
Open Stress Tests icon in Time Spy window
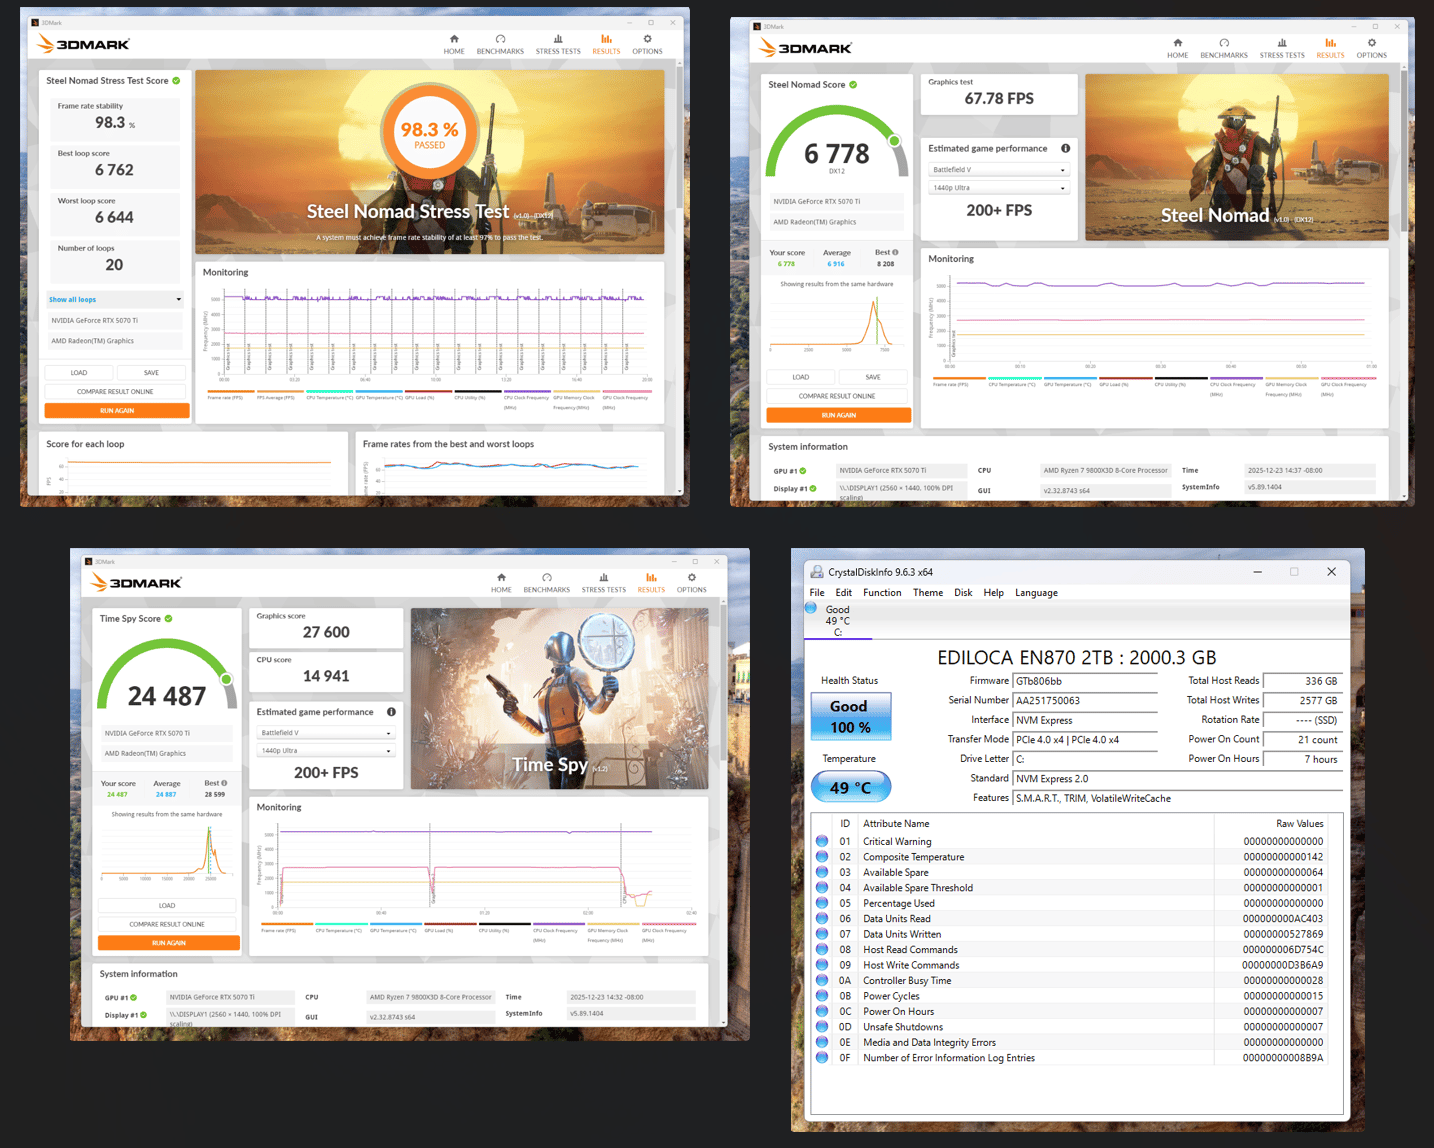click(604, 583)
